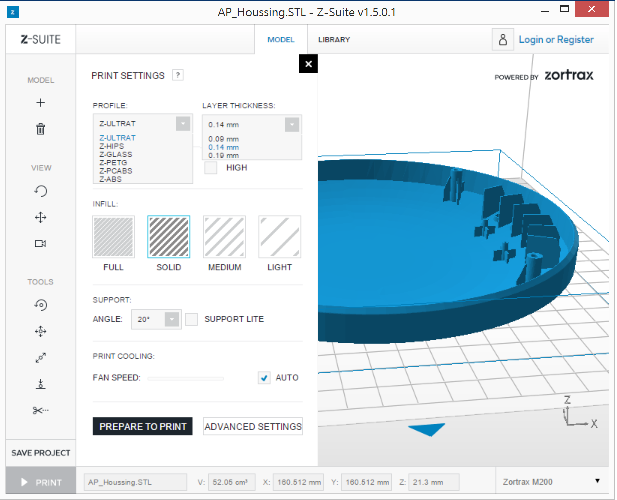
Task: Select the move model tool
Action: click(41, 332)
